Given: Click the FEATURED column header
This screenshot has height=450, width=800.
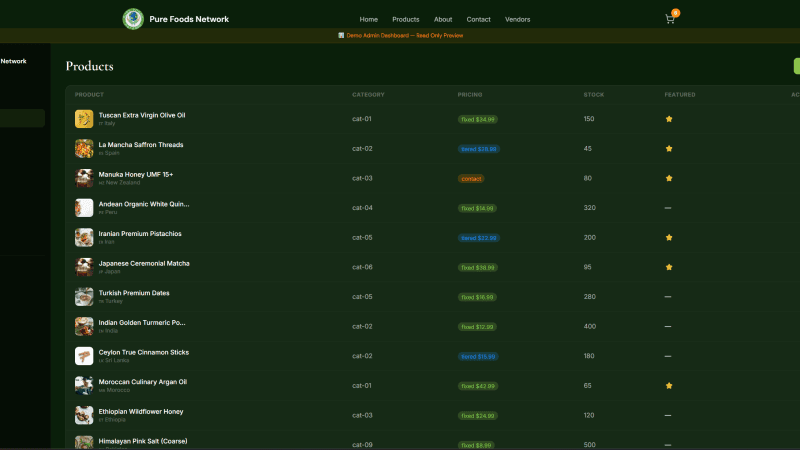Looking at the screenshot, I should 680,95.
